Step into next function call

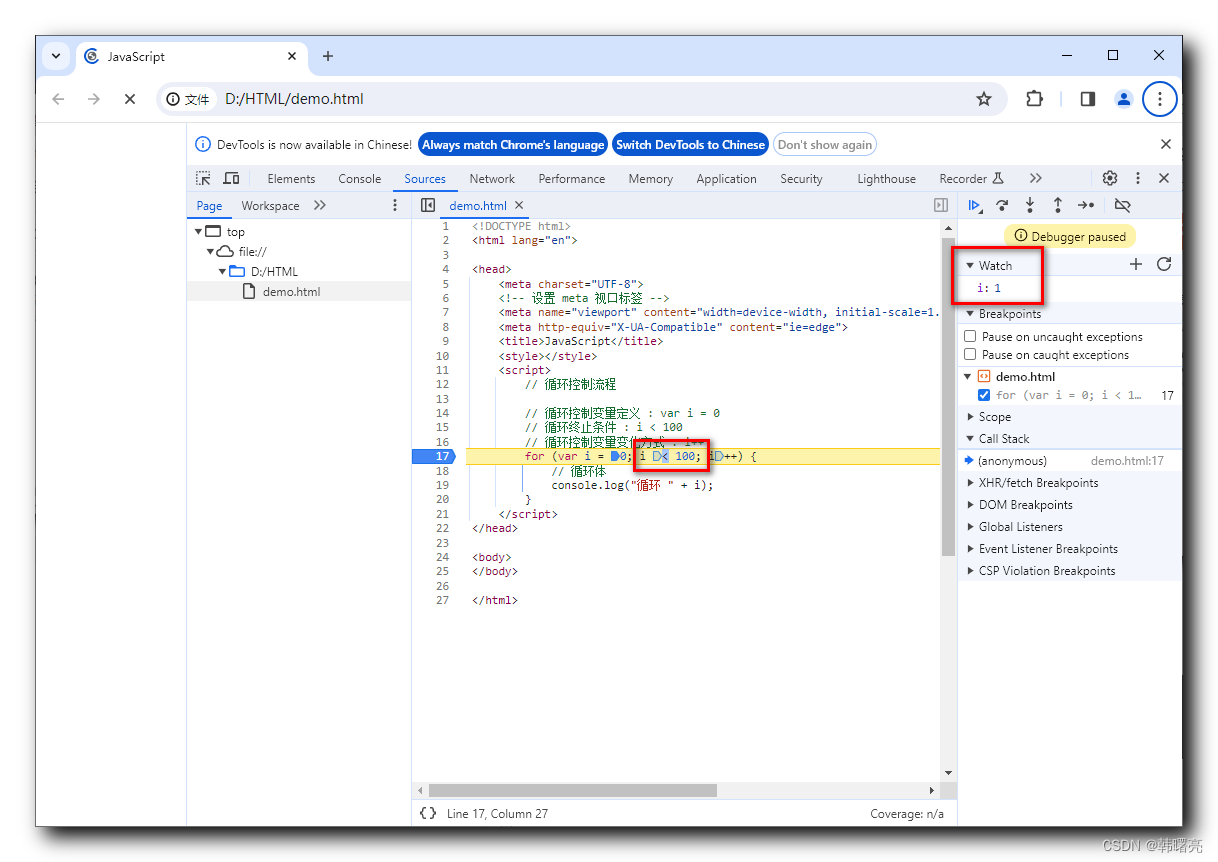(x=1030, y=205)
